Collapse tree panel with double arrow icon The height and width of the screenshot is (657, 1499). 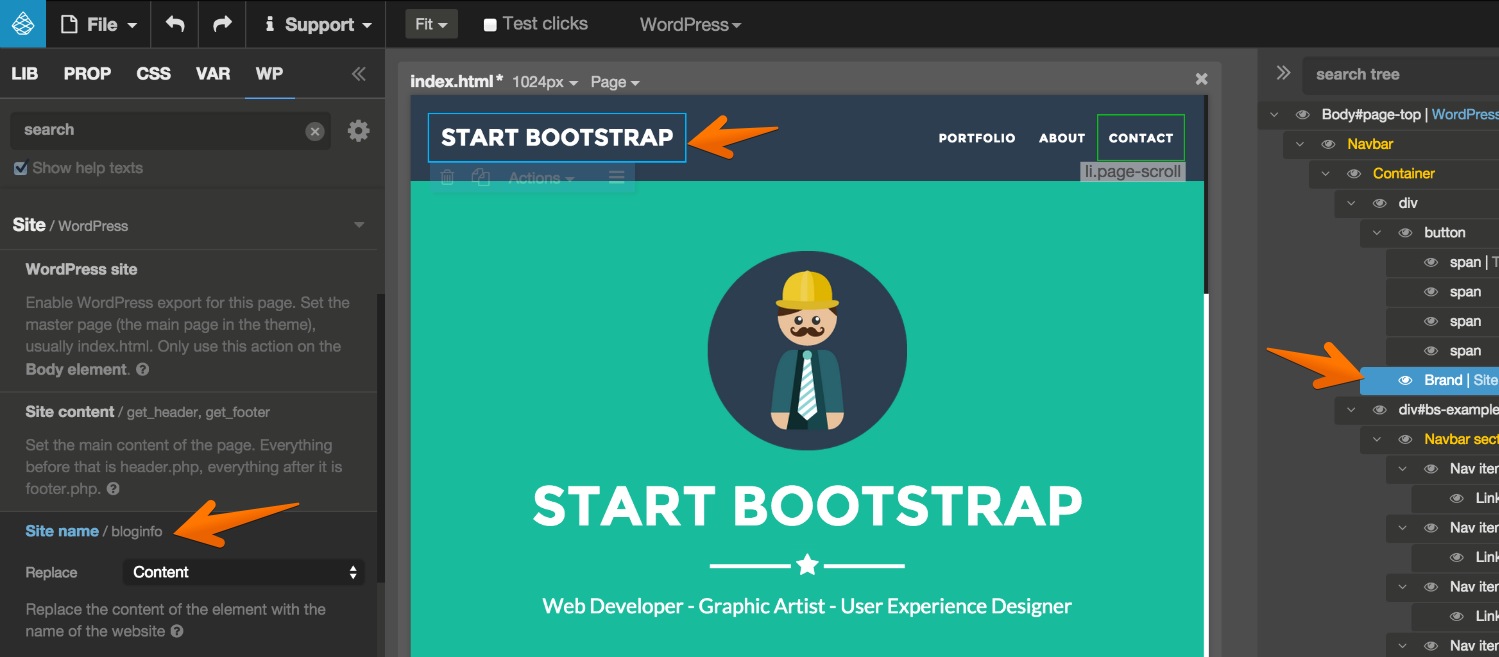click(1283, 73)
